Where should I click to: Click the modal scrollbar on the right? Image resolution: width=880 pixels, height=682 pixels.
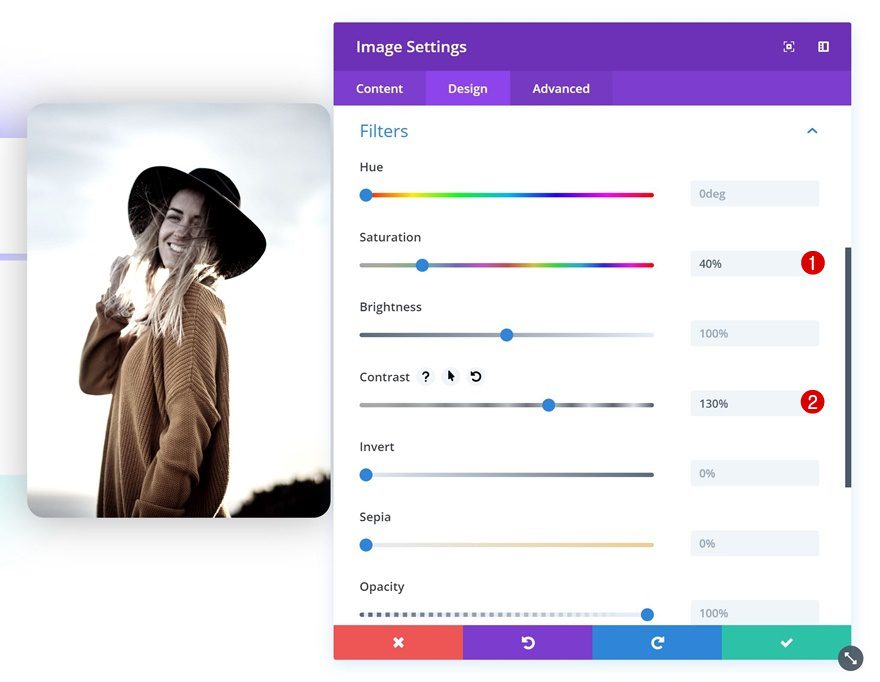[x=845, y=350]
